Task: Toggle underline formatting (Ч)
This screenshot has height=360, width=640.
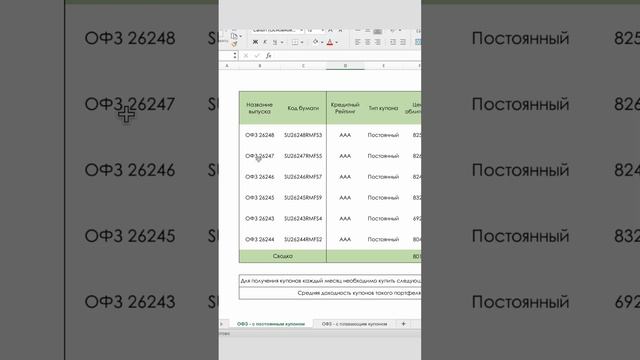Action: tap(275, 42)
